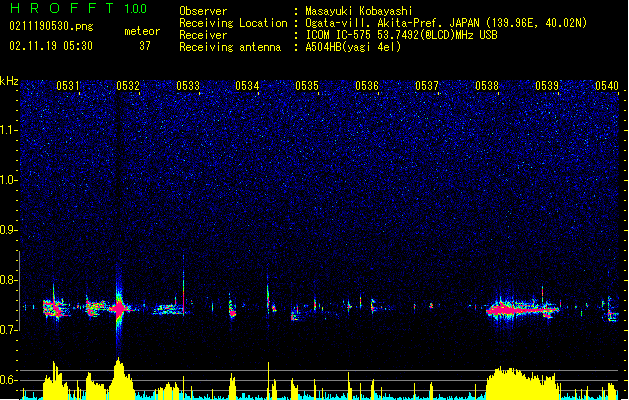Click the meteor echo burst at 0531
The width and height of the screenshot is (629, 400).
(55, 308)
